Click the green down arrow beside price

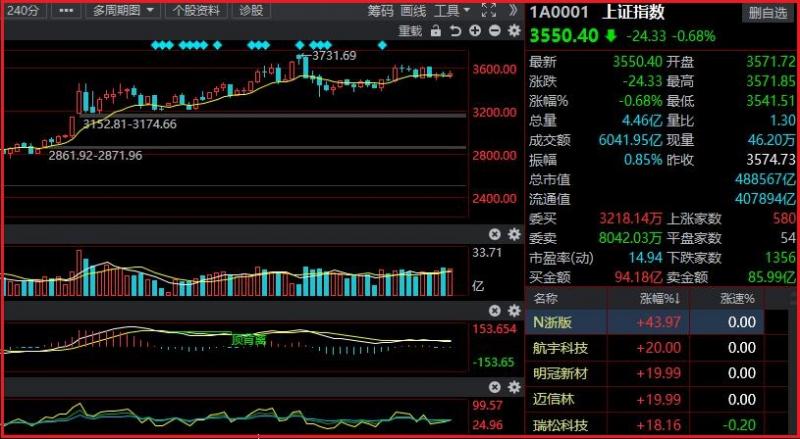point(611,36)
